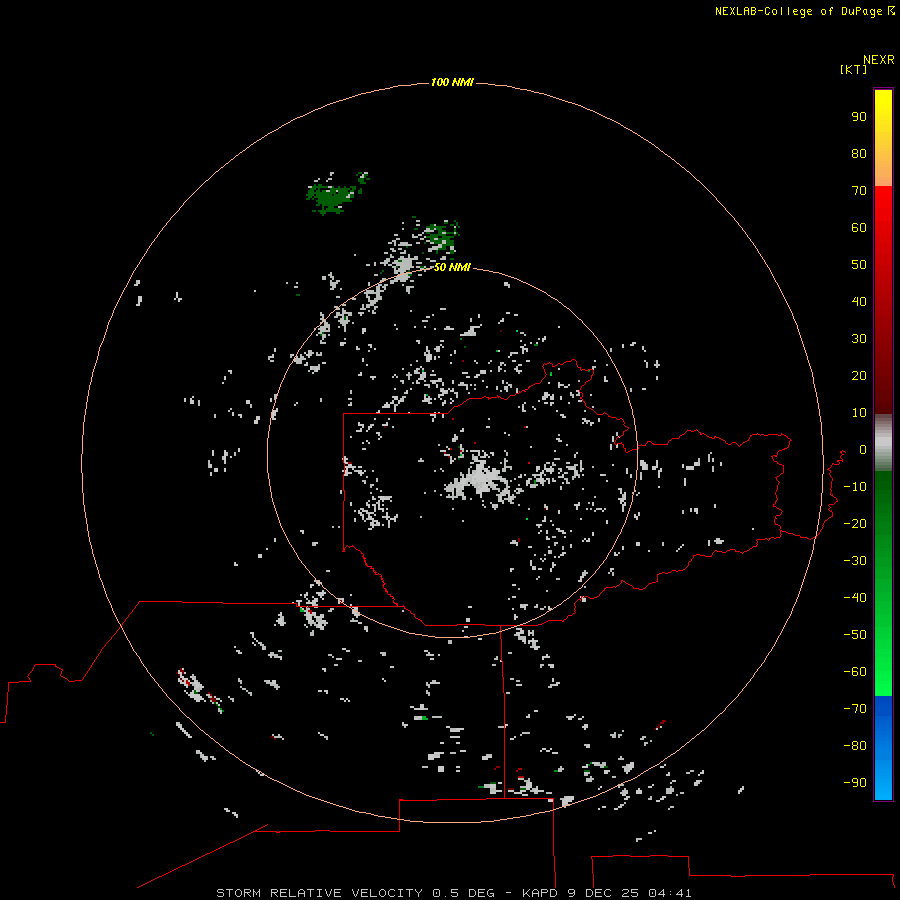Click the smaller green echo above 50 NMI label
Viewport: 900px width, 900px height.
pos(440,236)
